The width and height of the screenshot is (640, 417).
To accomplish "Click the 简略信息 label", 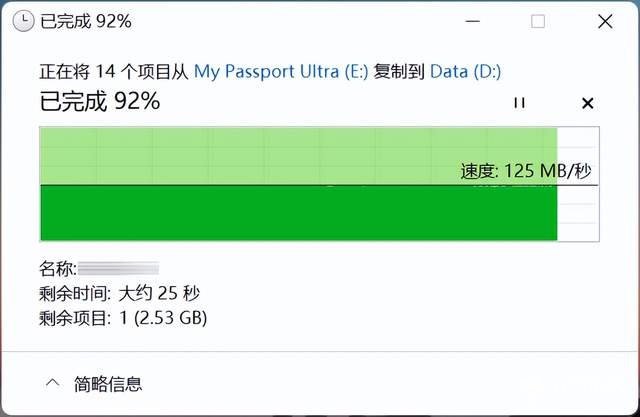I will (x=108, y=384).
